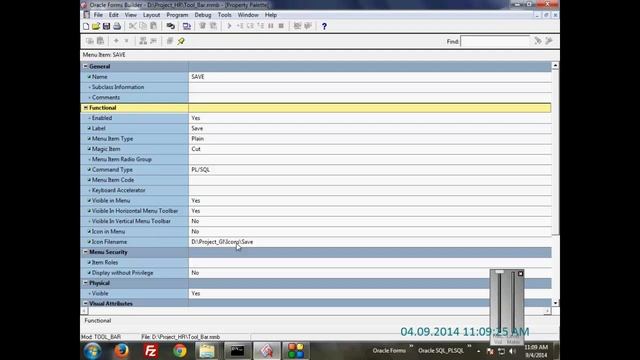Viewport: 640px width, 360px height.
Task: Select the Menu Item Code property row
Action: pyautogui.click(x=316, y=180)
